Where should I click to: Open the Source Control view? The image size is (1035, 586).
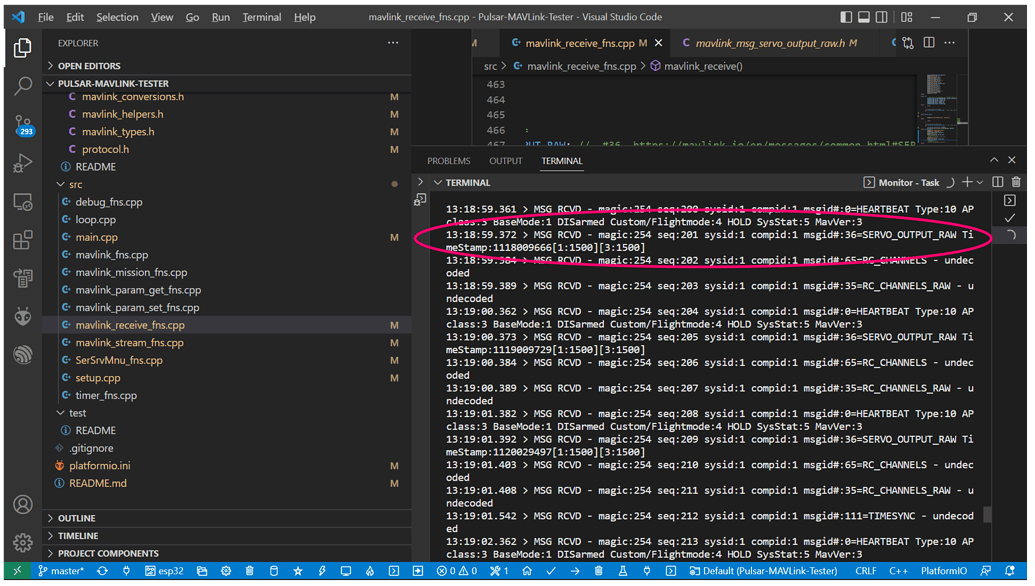(x=23, y=125)
